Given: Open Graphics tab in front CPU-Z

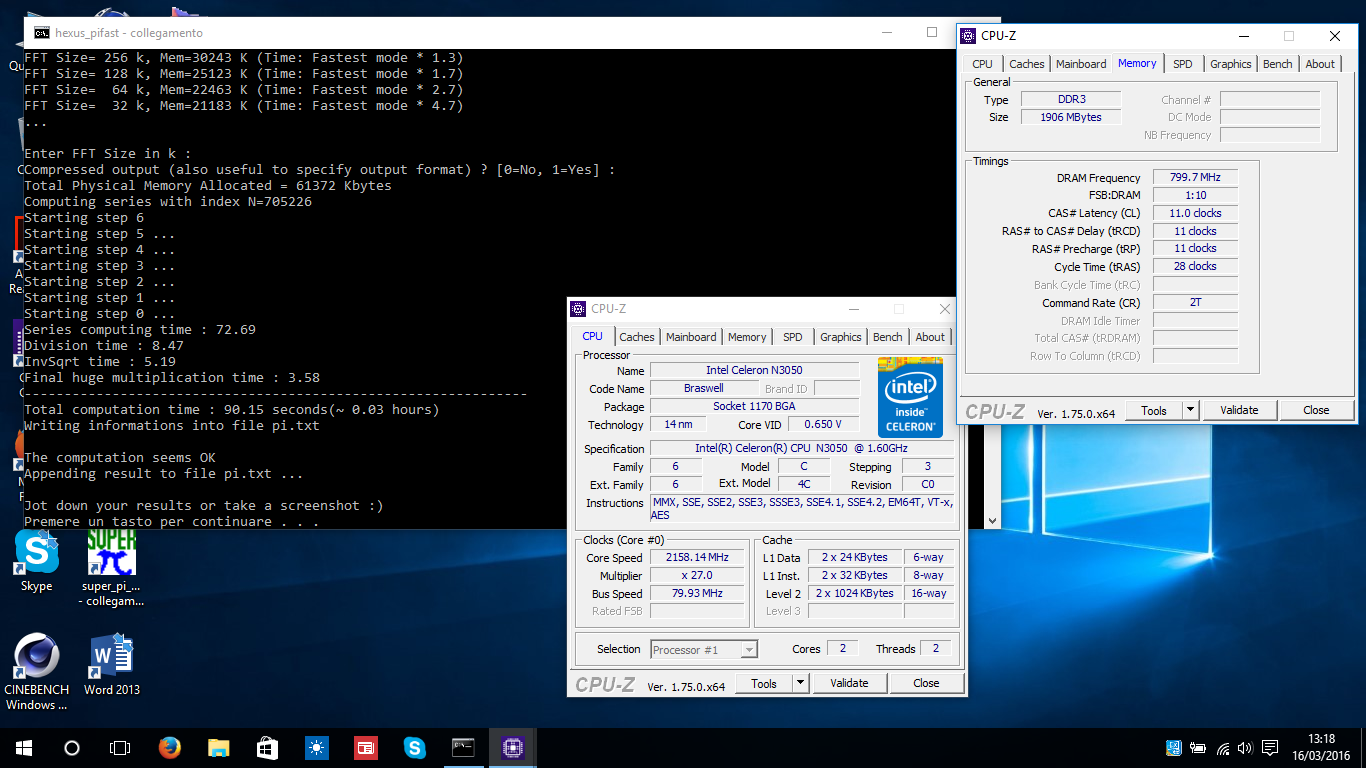Looking at the screenshot, I should (841, 337).
